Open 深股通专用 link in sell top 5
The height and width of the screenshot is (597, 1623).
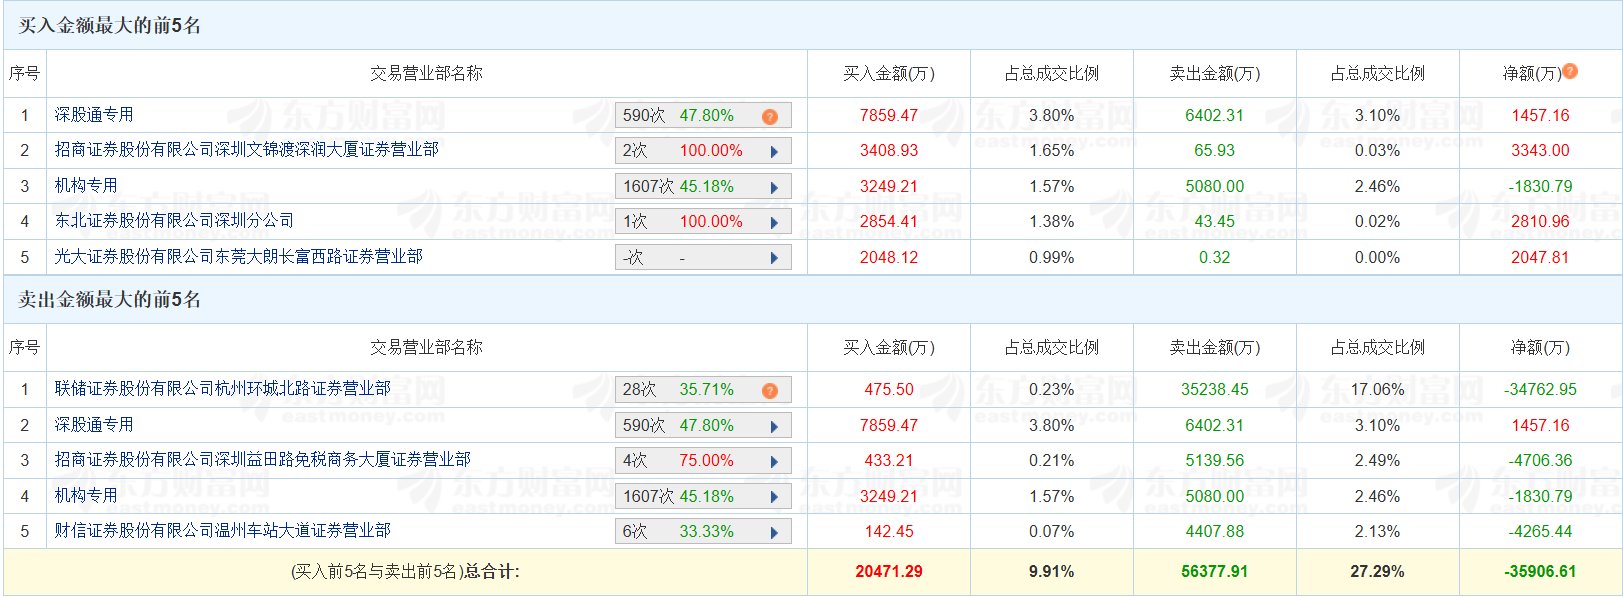[94, 425]
